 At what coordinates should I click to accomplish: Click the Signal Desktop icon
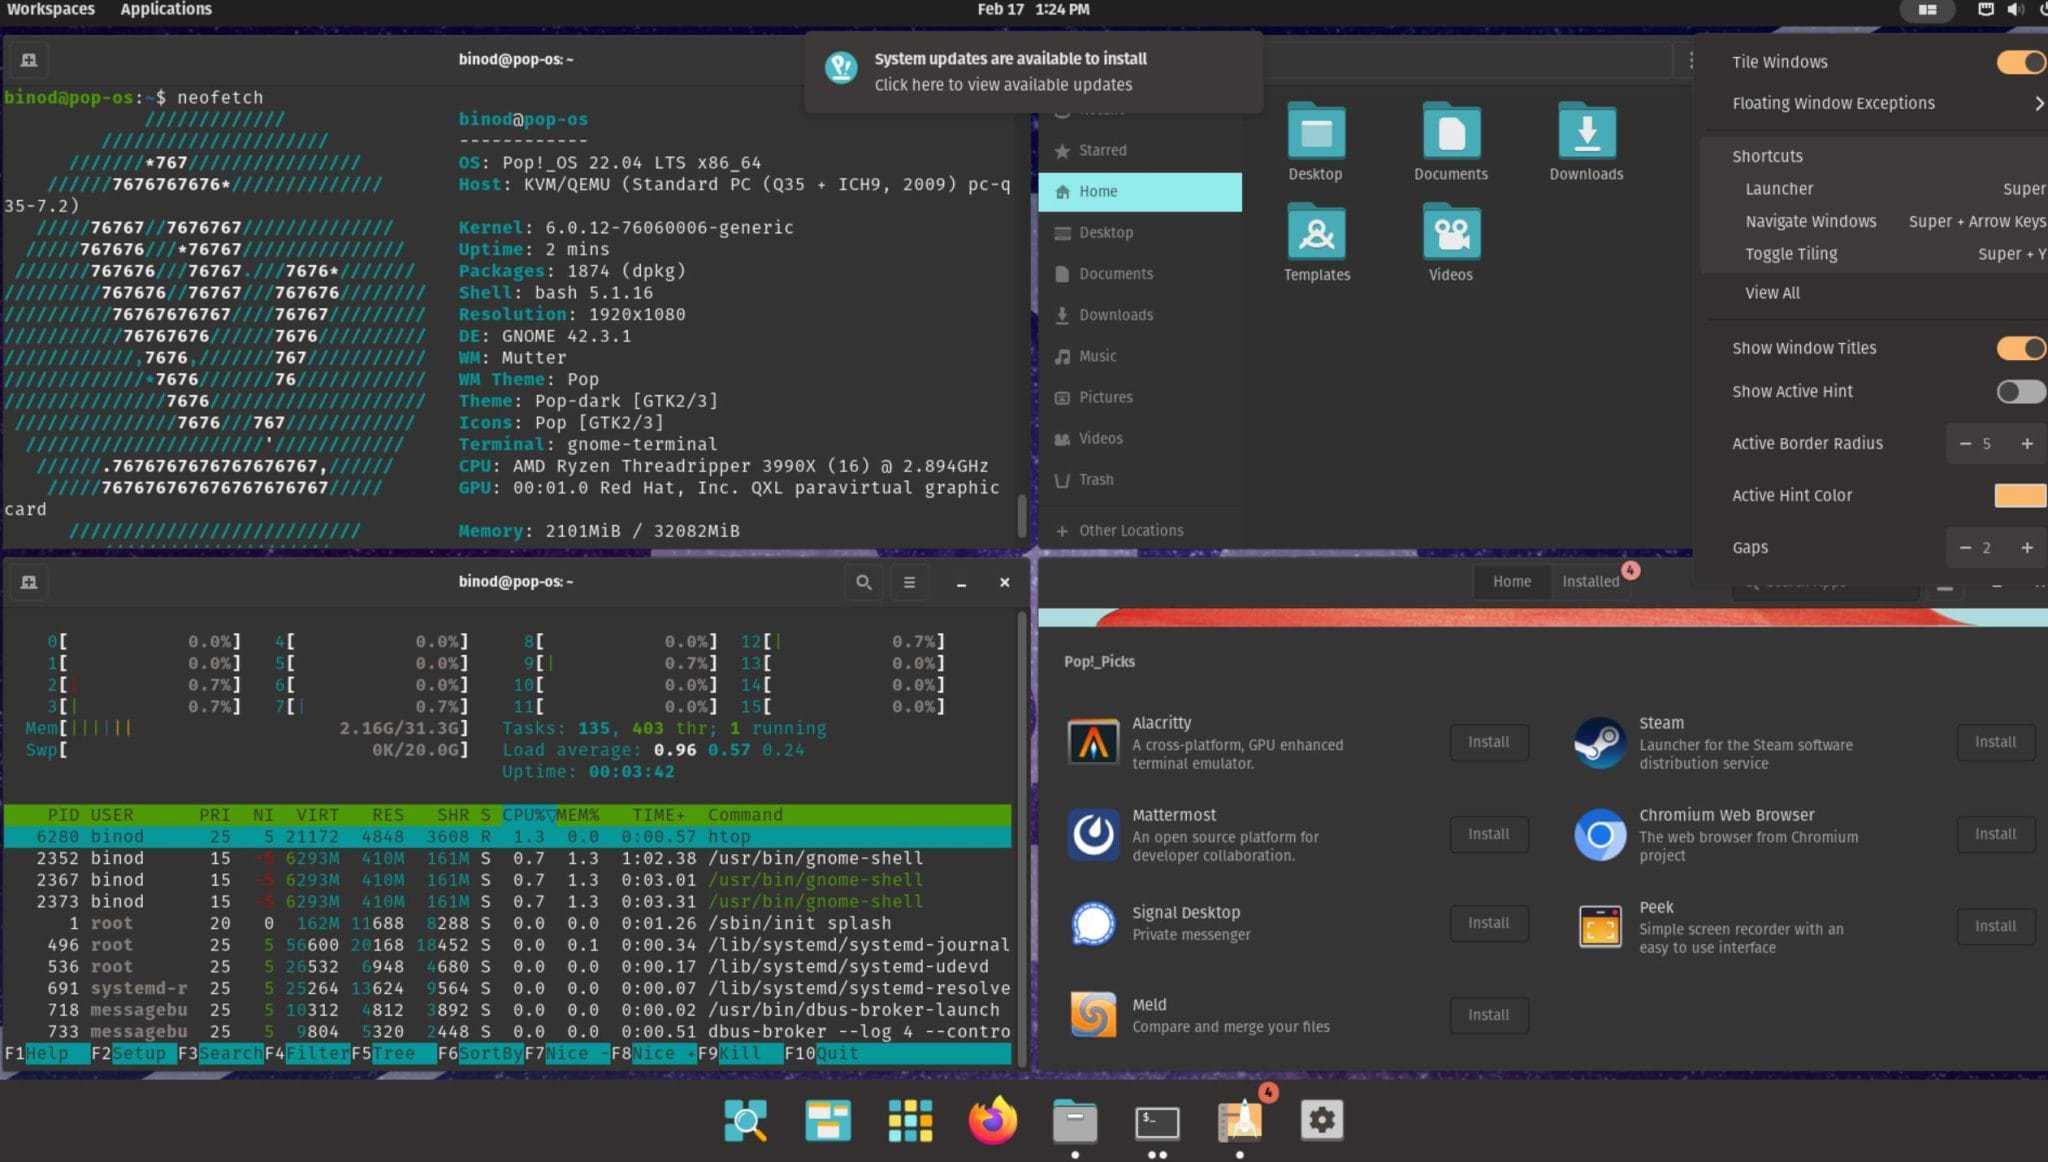coord(1093,923)
